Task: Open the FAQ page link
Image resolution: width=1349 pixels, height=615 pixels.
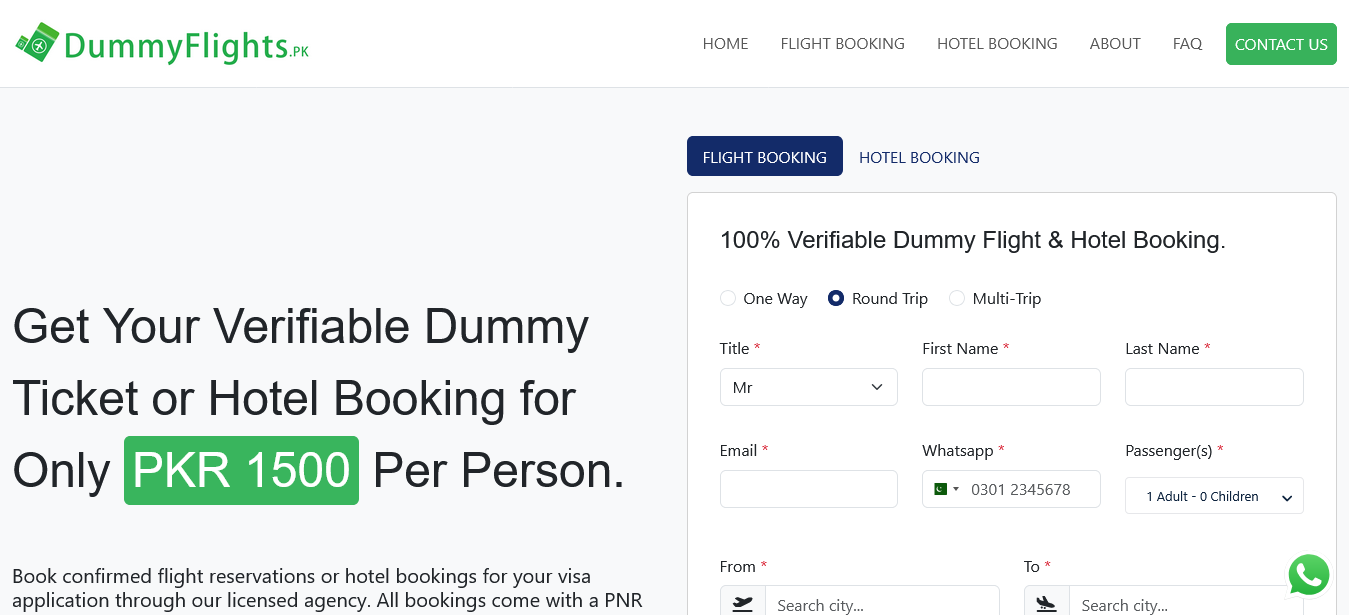Action: [x=1187, y=43]
